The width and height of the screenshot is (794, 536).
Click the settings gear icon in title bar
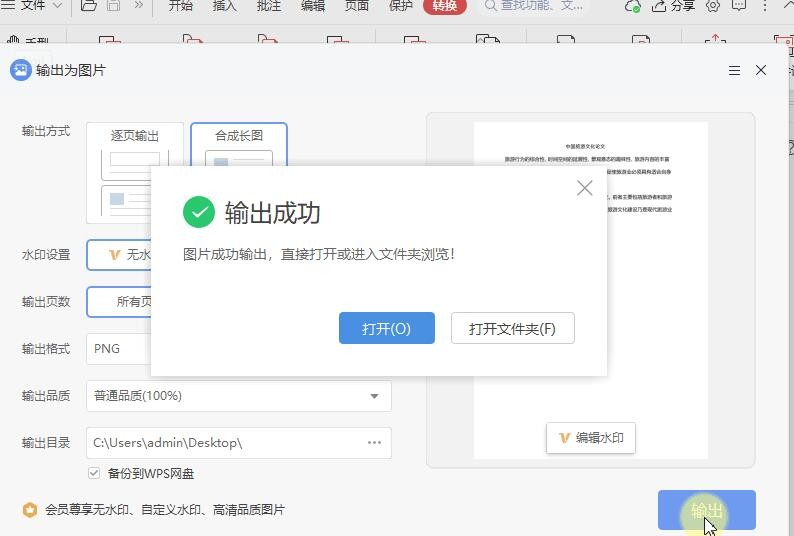[x=713, y=6]
